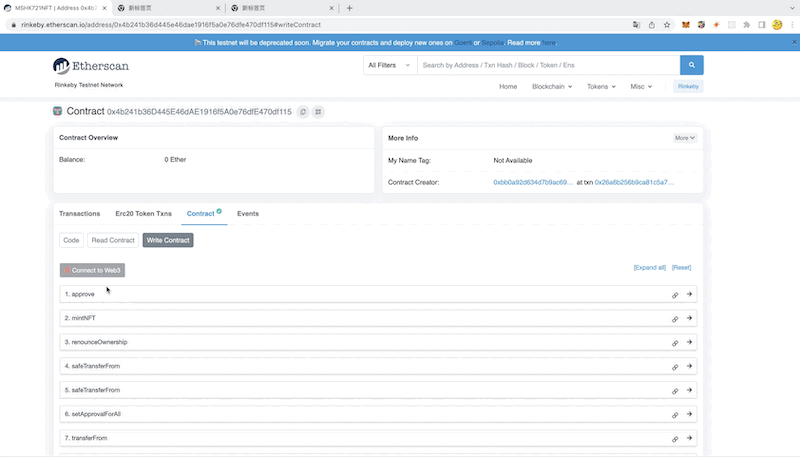Open the Blockchain navigation menu
Screen dimensions: 800x457
(x=551, y=87)
